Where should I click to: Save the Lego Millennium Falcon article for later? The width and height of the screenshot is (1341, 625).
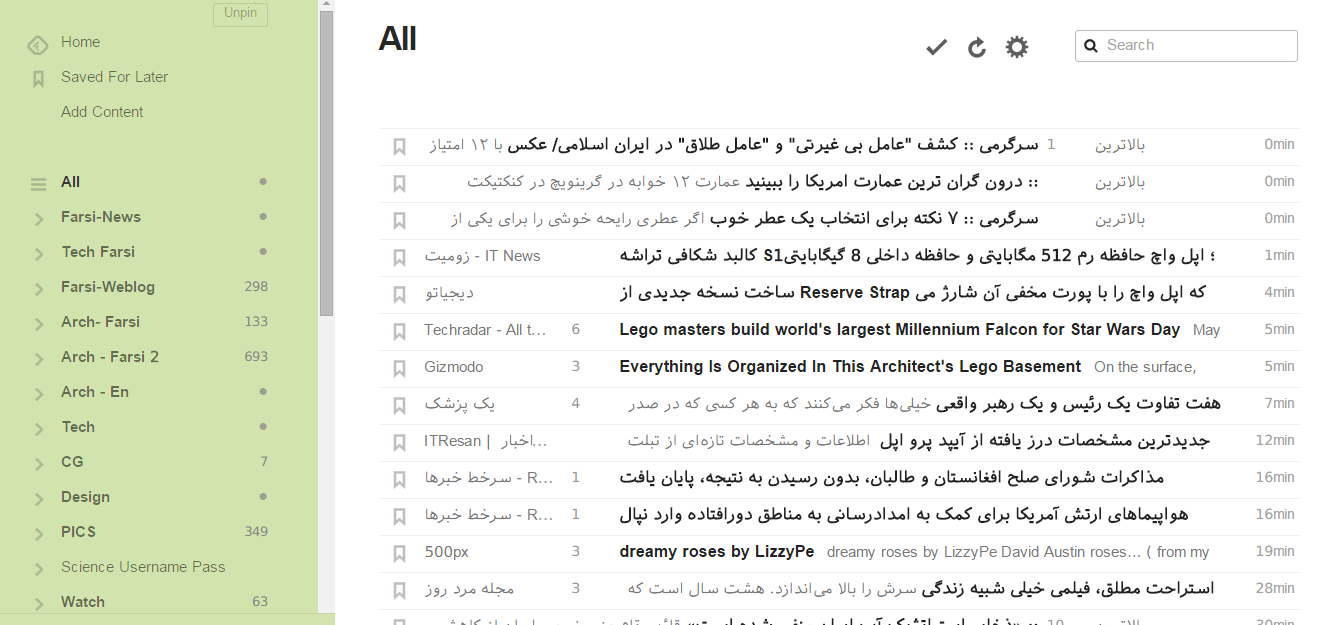click(399, 330)
